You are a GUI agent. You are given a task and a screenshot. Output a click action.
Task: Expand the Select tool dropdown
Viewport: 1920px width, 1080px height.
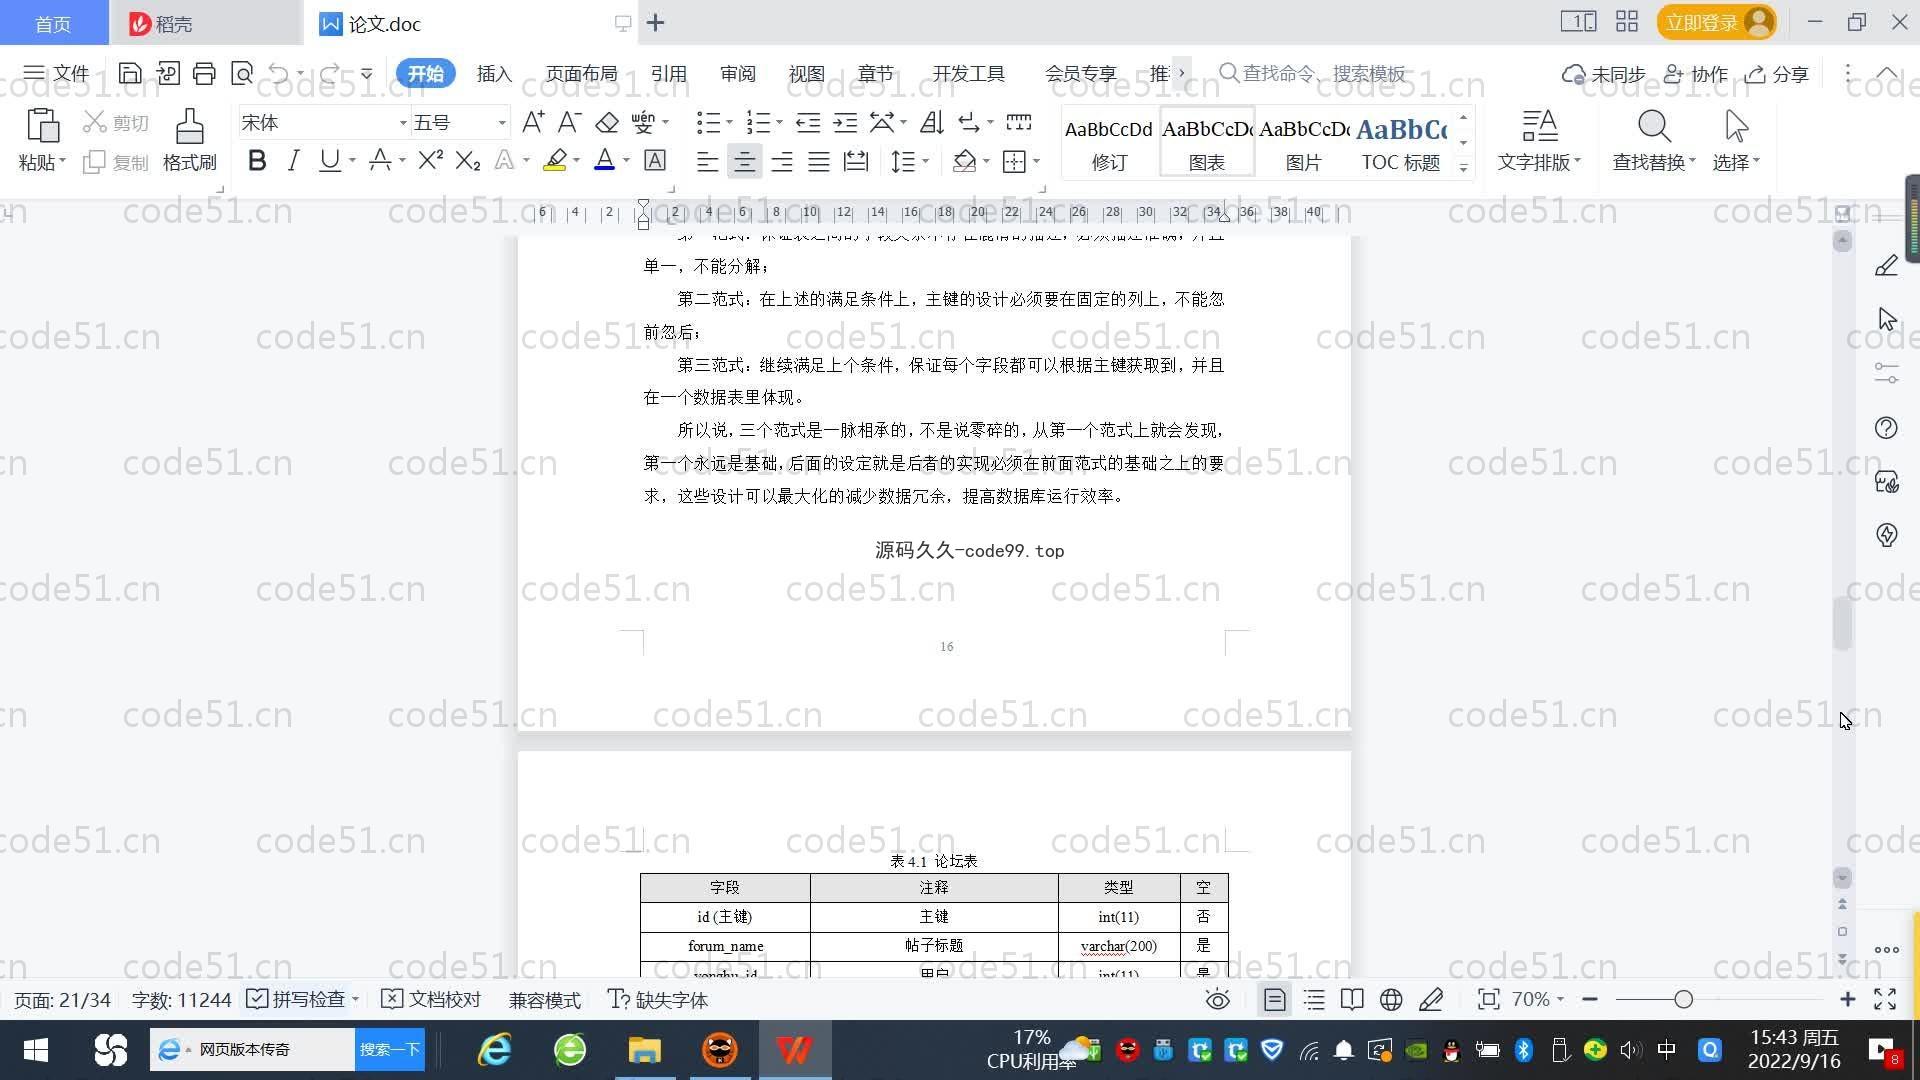pos(1756,161)
